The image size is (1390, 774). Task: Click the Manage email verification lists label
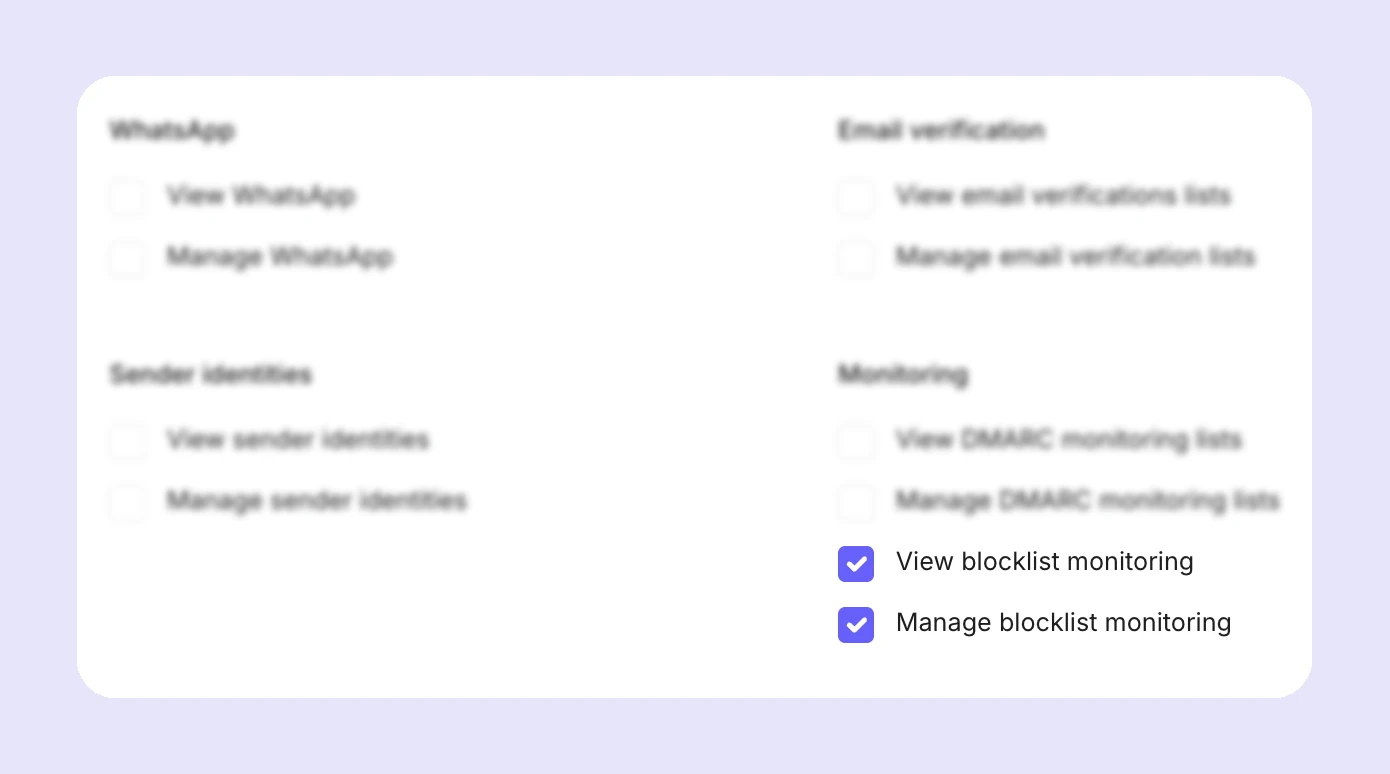(x=1075, y=257)
